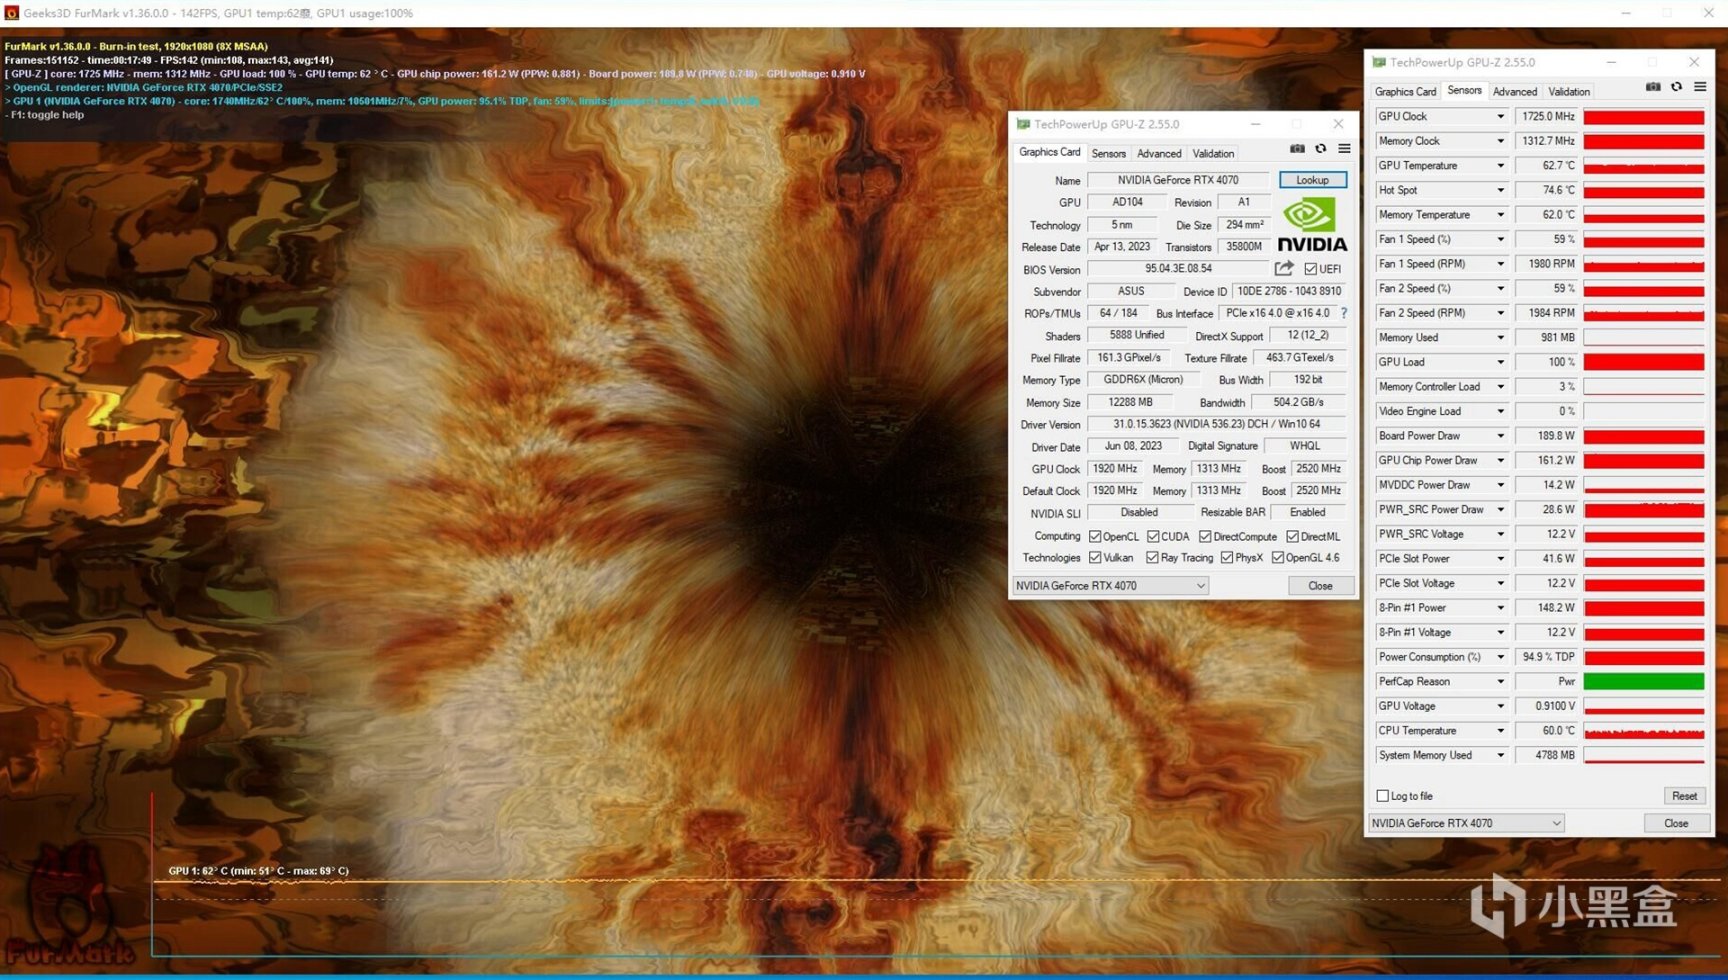Open the PerfCap Reason dropdown arrow
This screenshot has width=1728, height=980.
pyautogui.click(x=1500, y=682)
